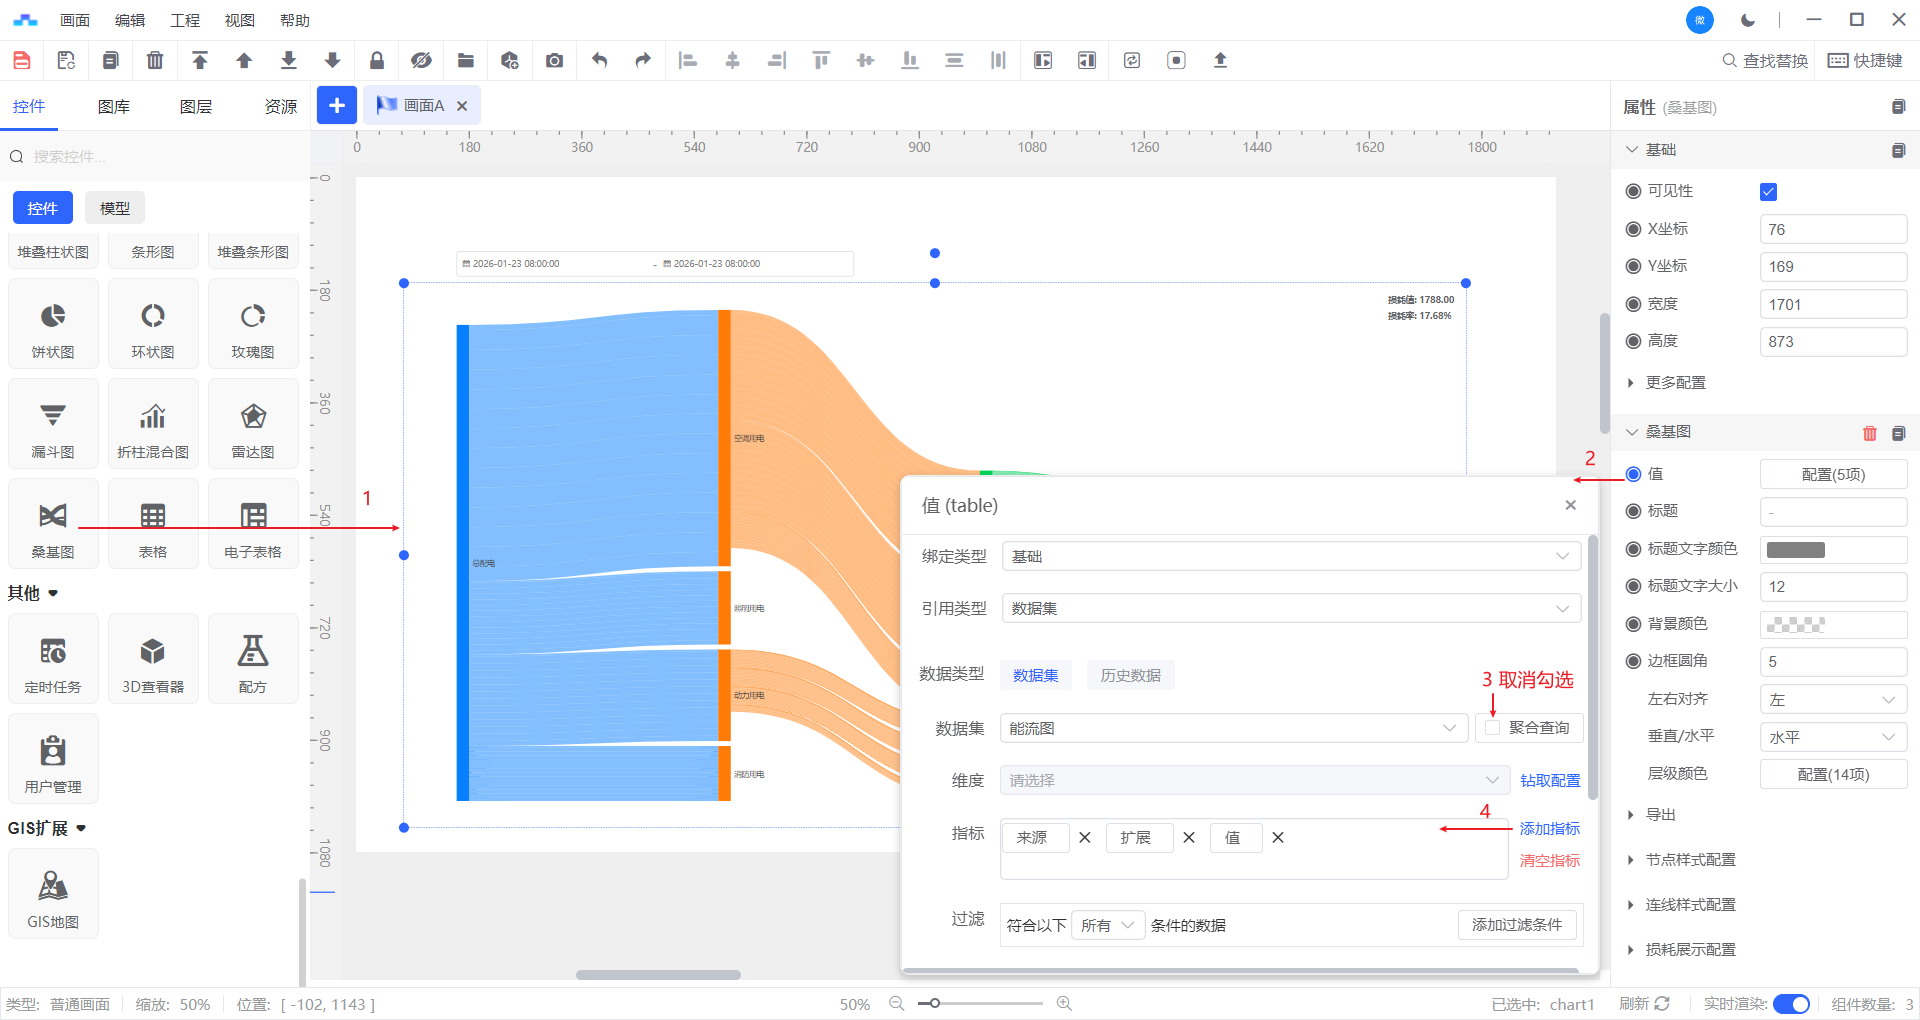Click the trash delete icon in toolbar
This screenshot has height=1020, width=1920.
pyautogui.click(x=155, y=61)
